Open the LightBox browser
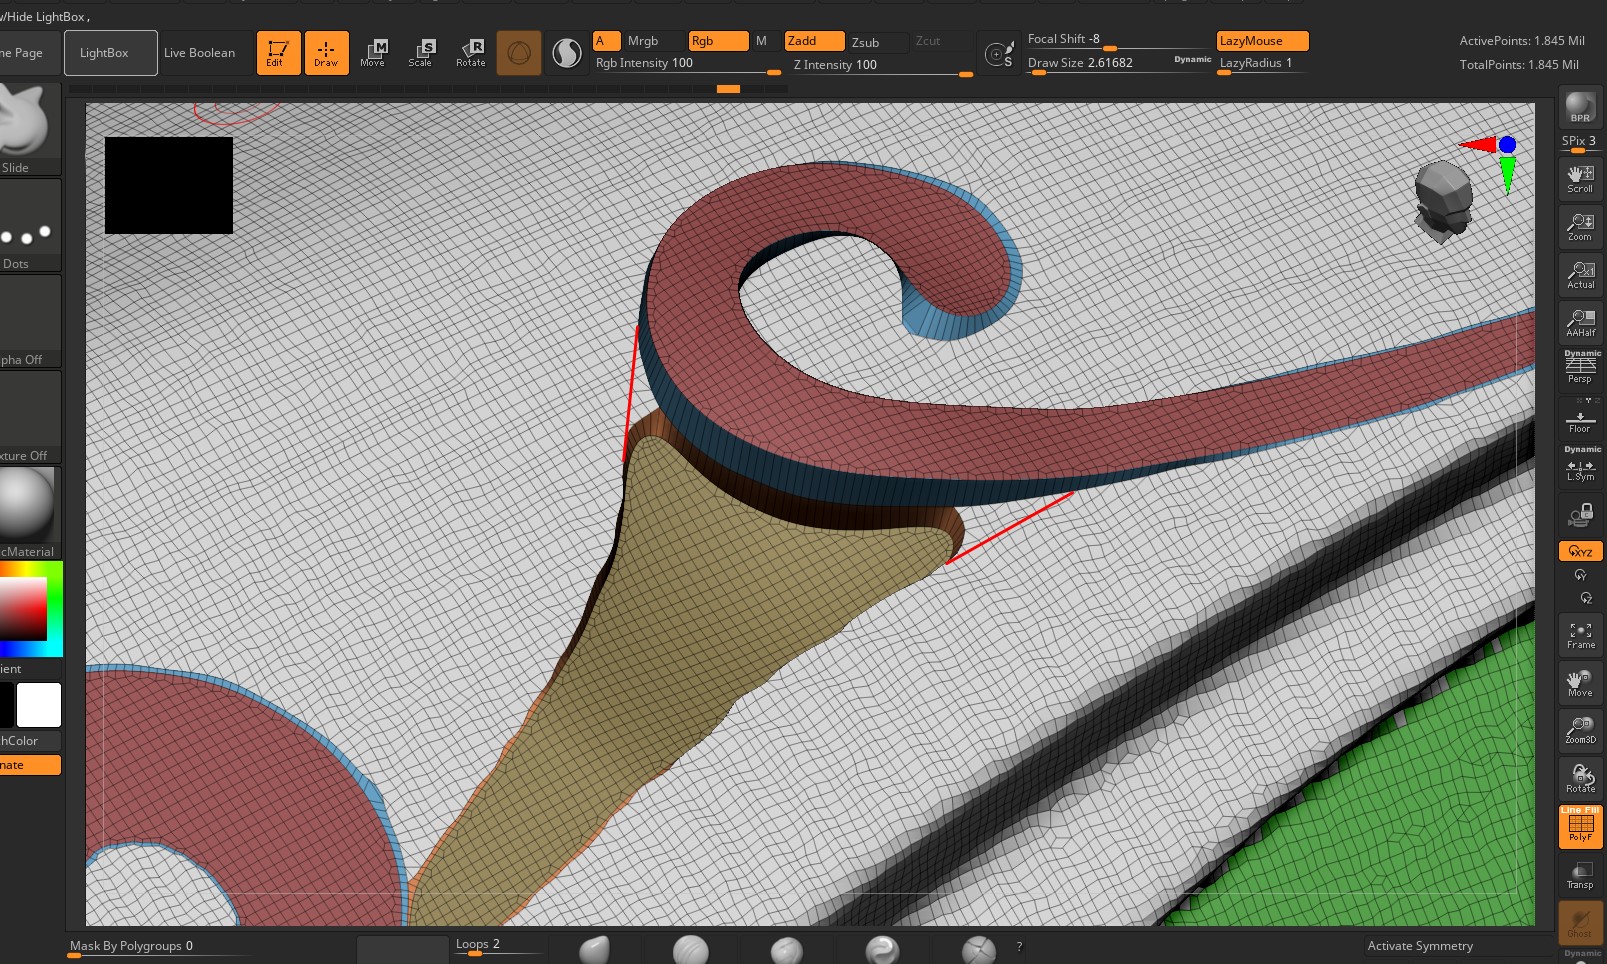This screenshot has height=964, width=1607. coord(110,52)
